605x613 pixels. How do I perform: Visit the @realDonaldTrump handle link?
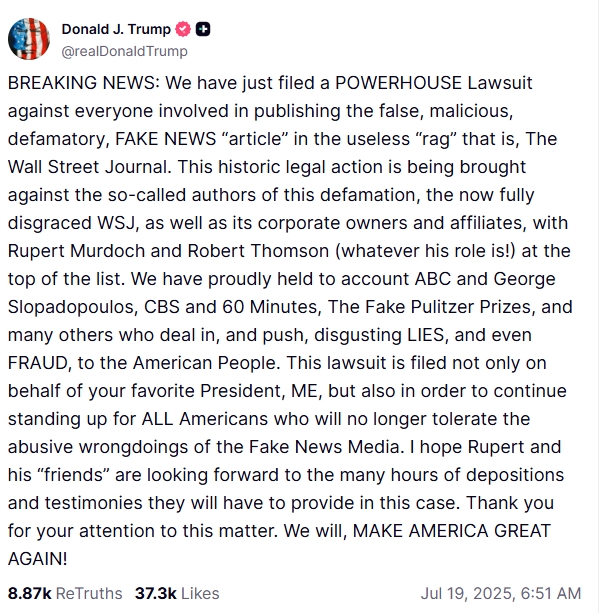click(x=124, y=51)
